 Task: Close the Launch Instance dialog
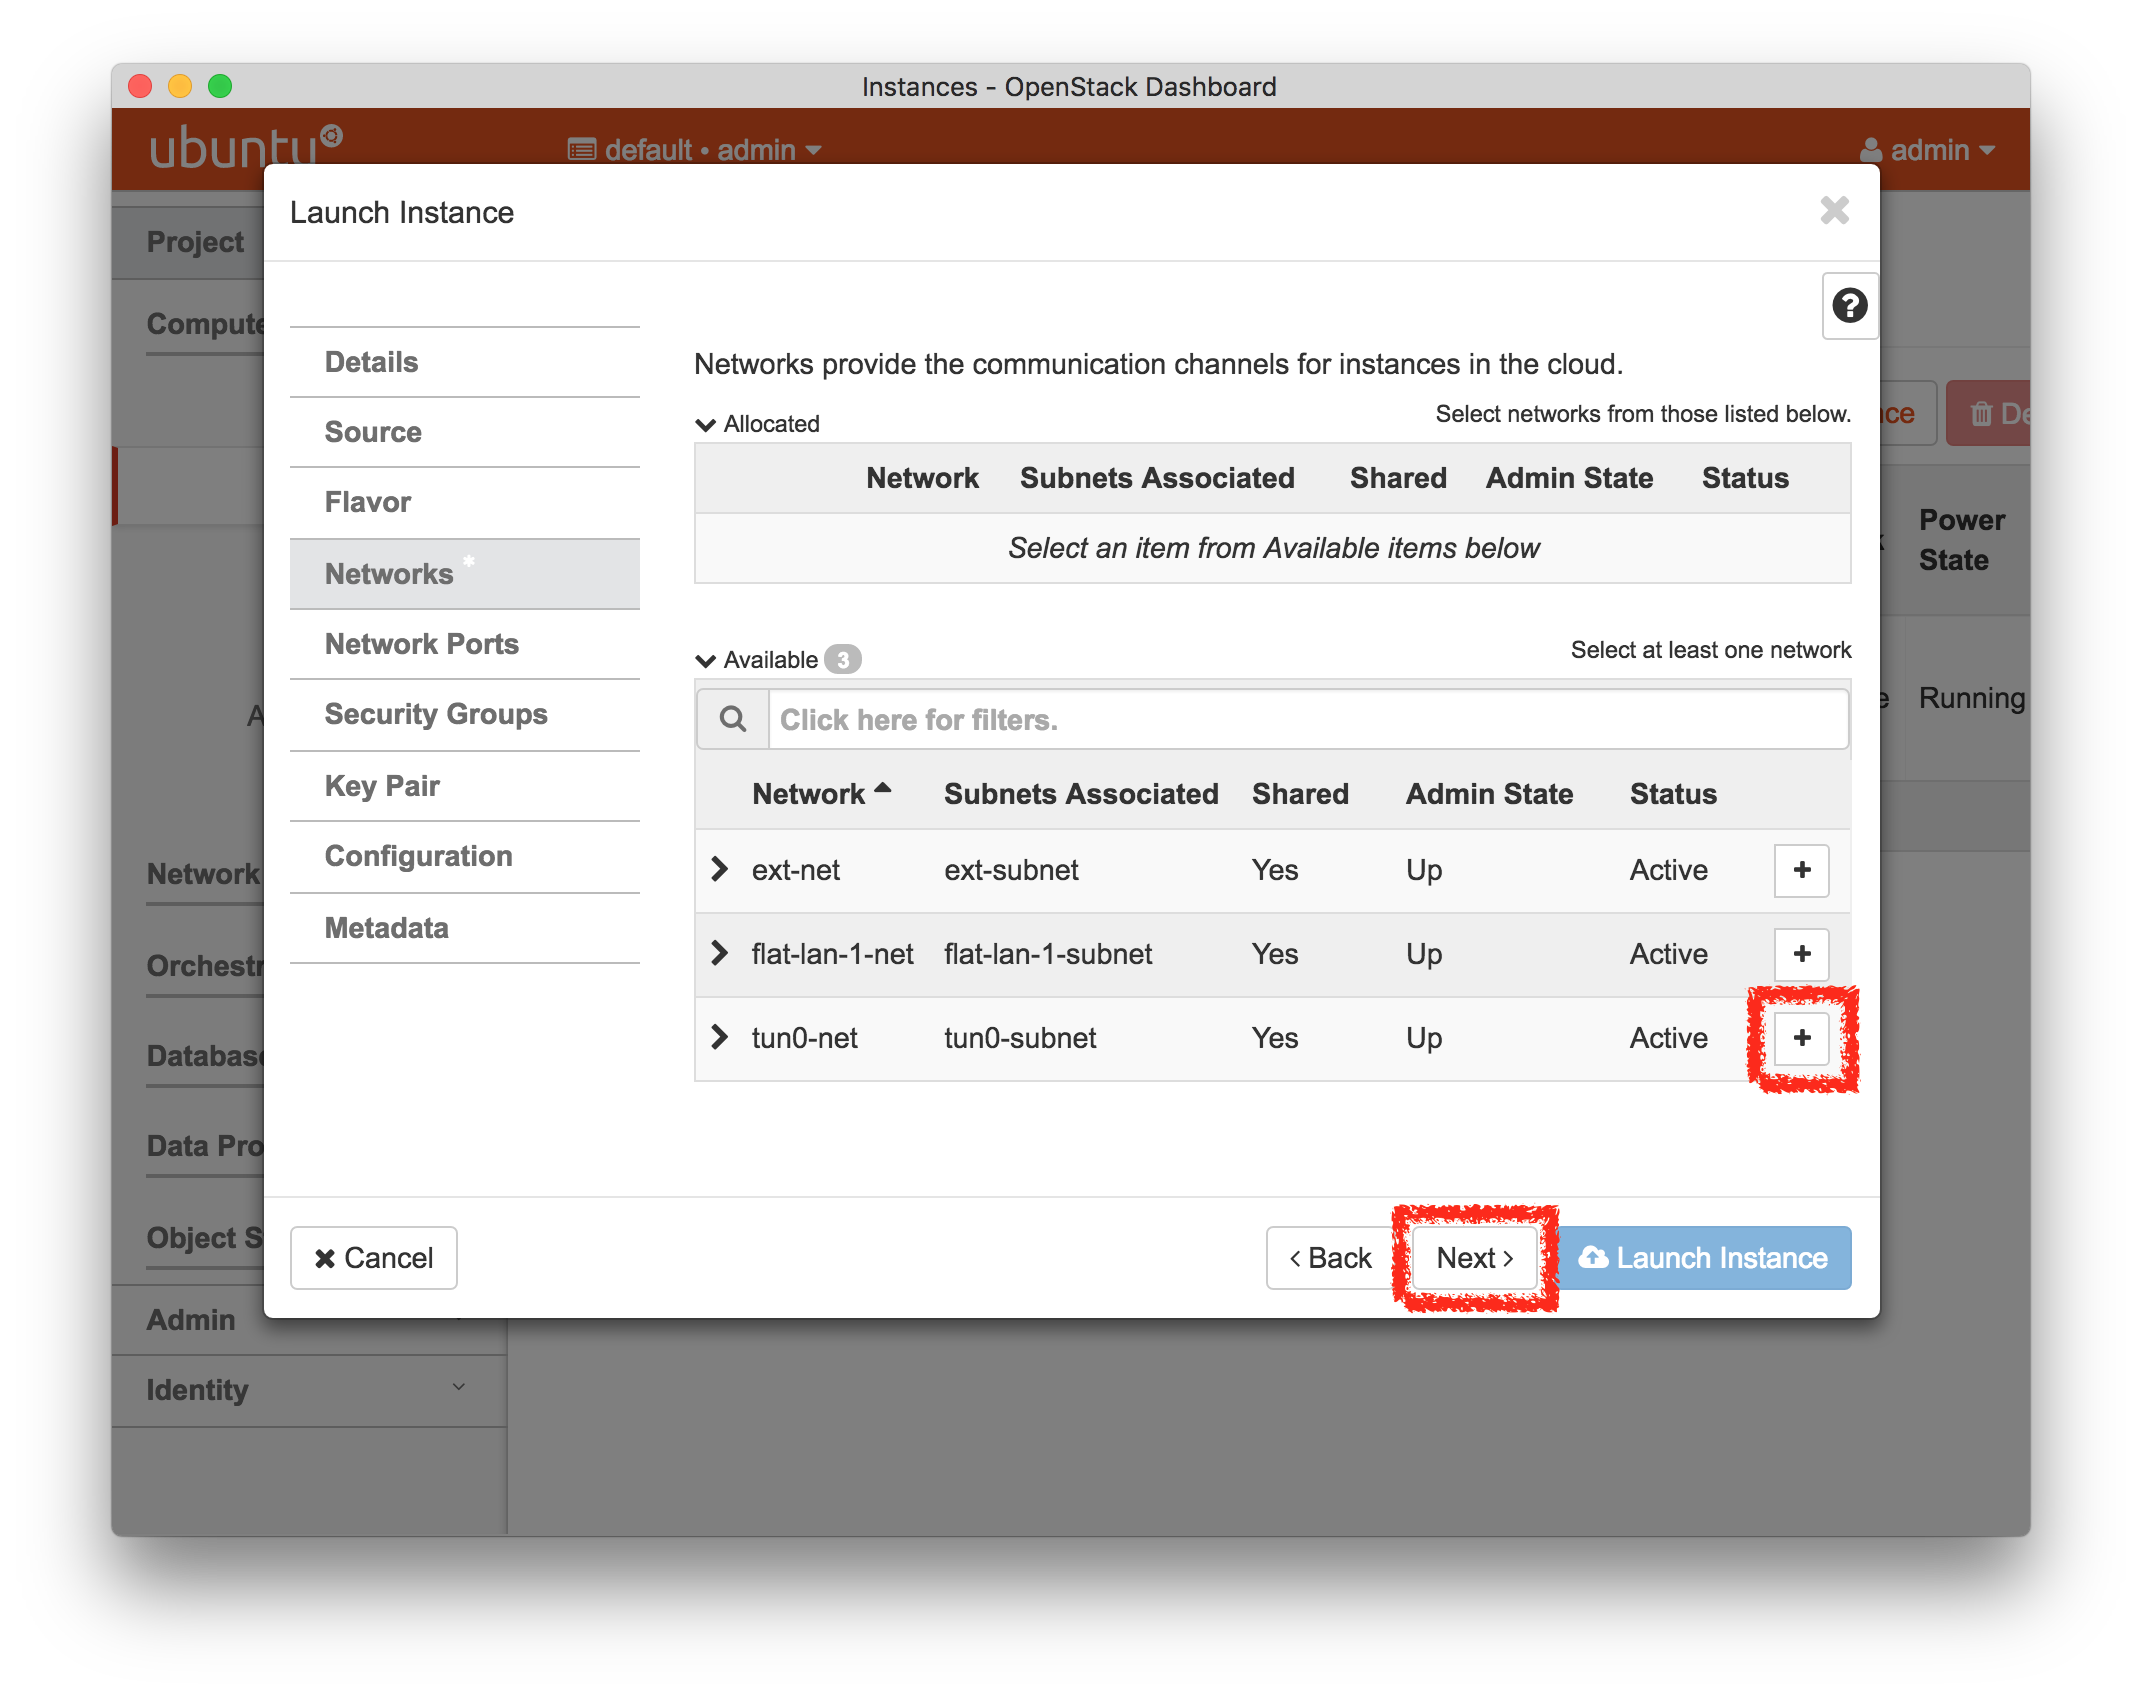(1834, 211)
